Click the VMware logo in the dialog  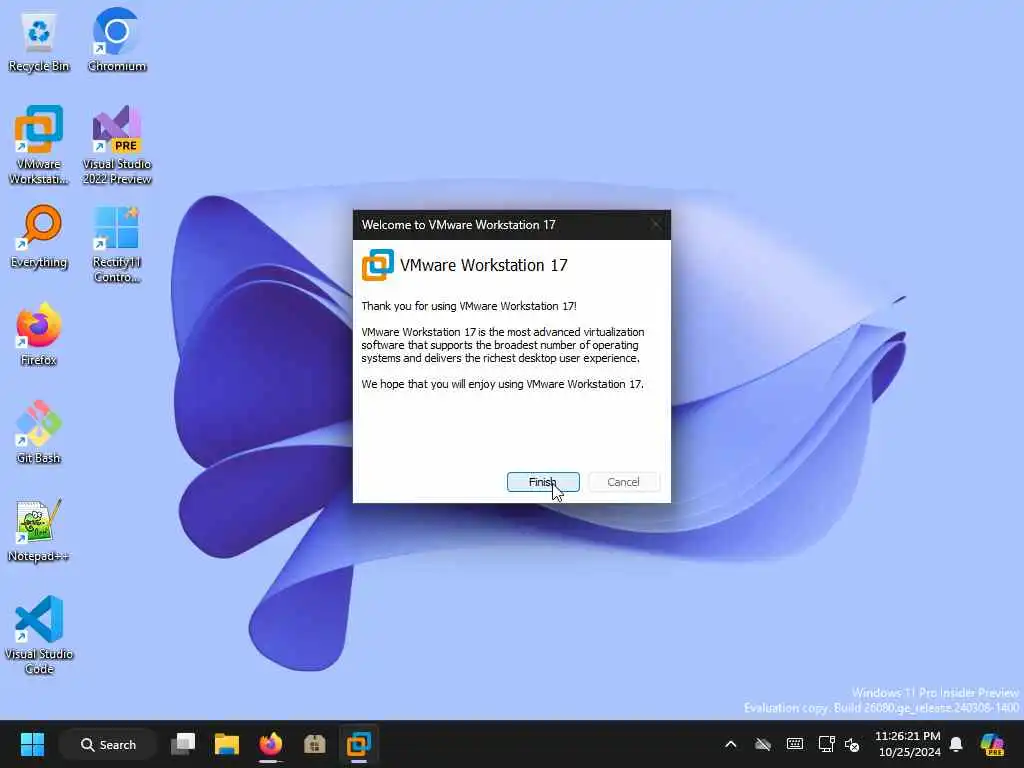(377, 265)
